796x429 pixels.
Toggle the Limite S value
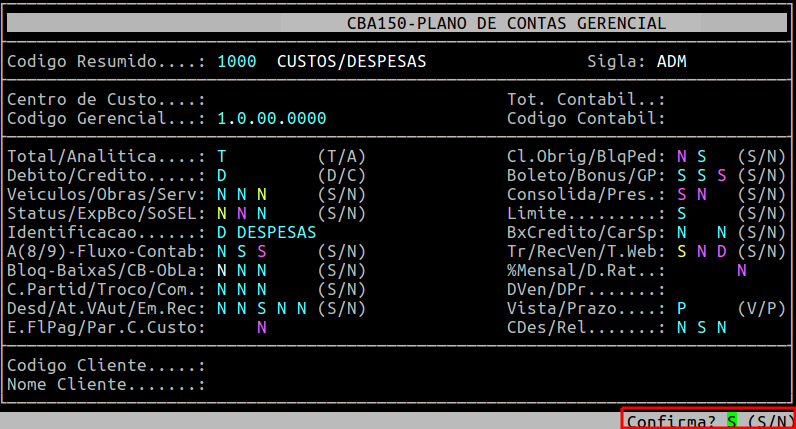point(681,213)
